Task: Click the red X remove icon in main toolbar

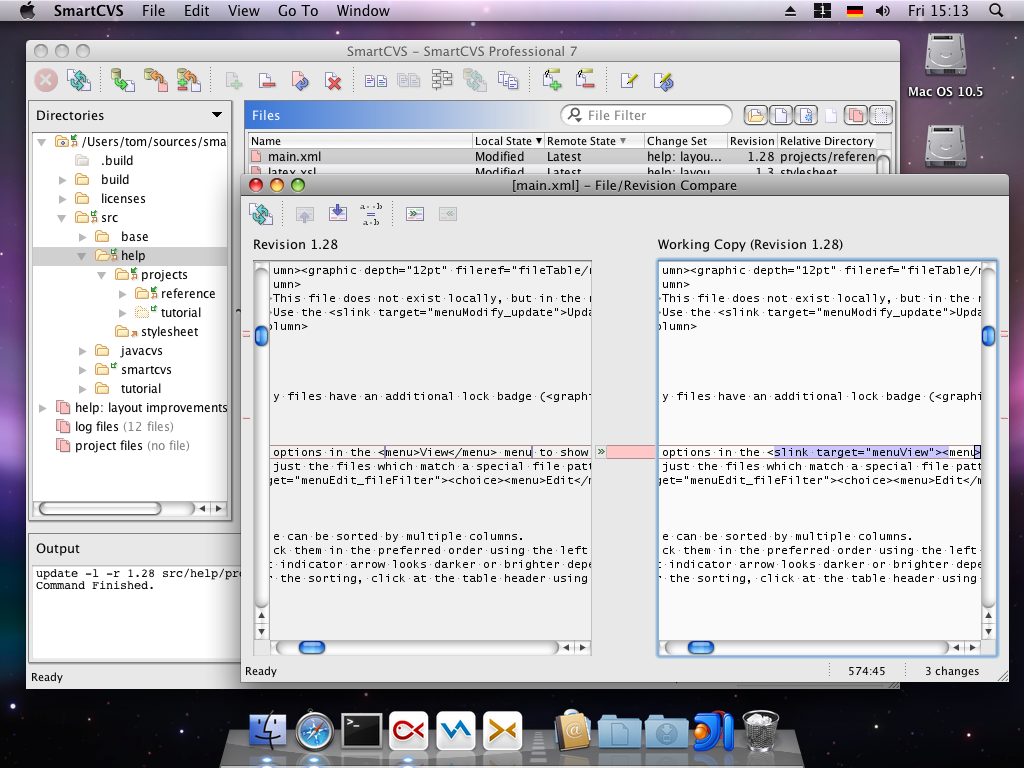Action: click(x=333, y=81)
